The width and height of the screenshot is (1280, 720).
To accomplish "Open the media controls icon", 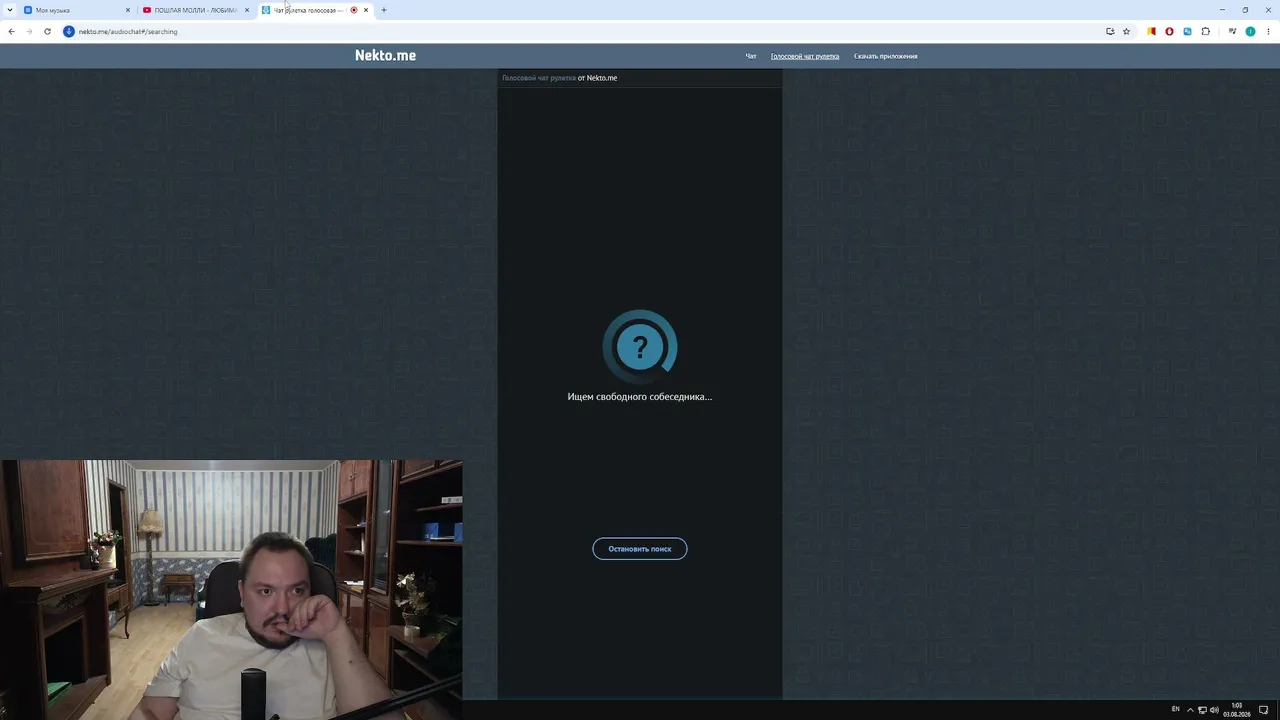I will coord(1233,31).
